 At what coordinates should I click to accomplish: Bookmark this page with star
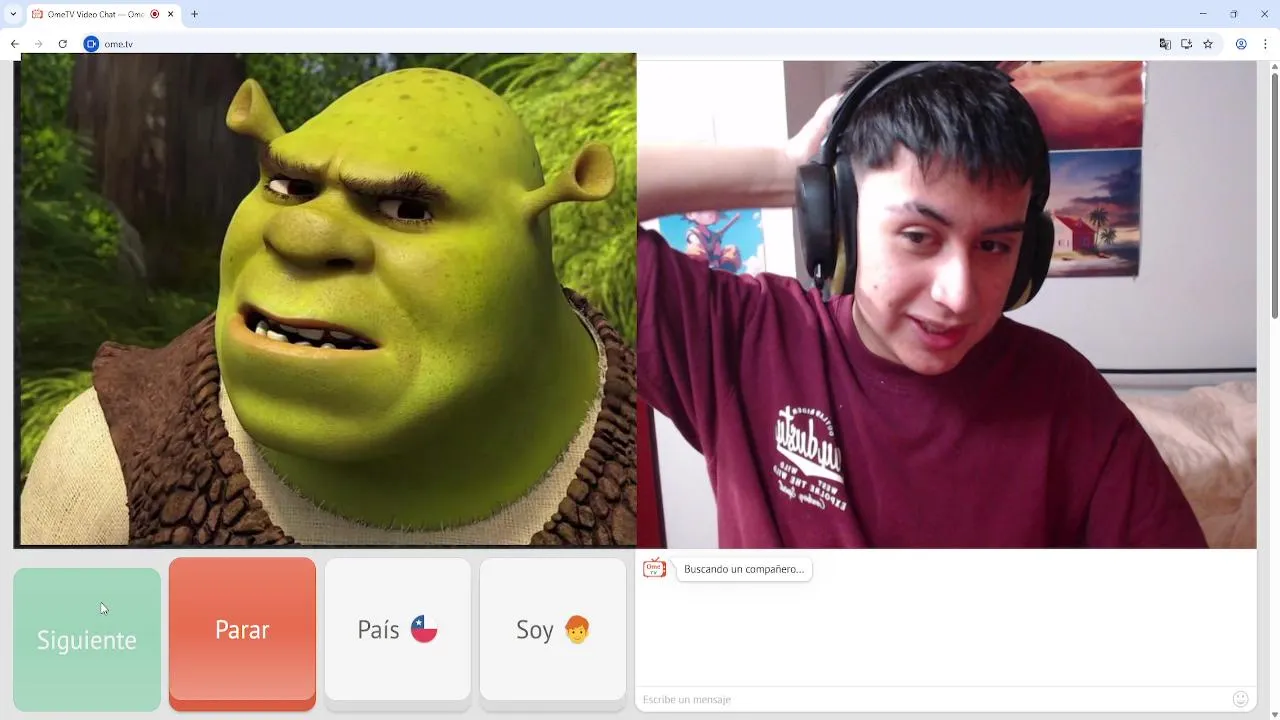1208,44
